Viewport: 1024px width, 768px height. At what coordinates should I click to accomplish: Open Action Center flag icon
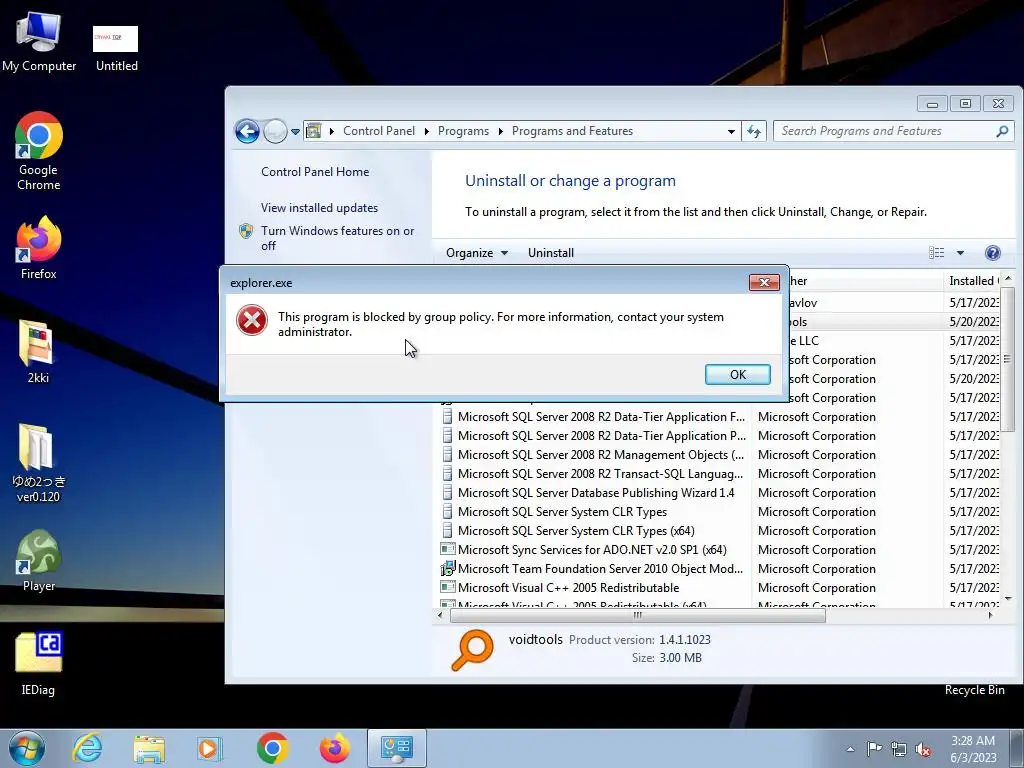click(x=874, y=748)
